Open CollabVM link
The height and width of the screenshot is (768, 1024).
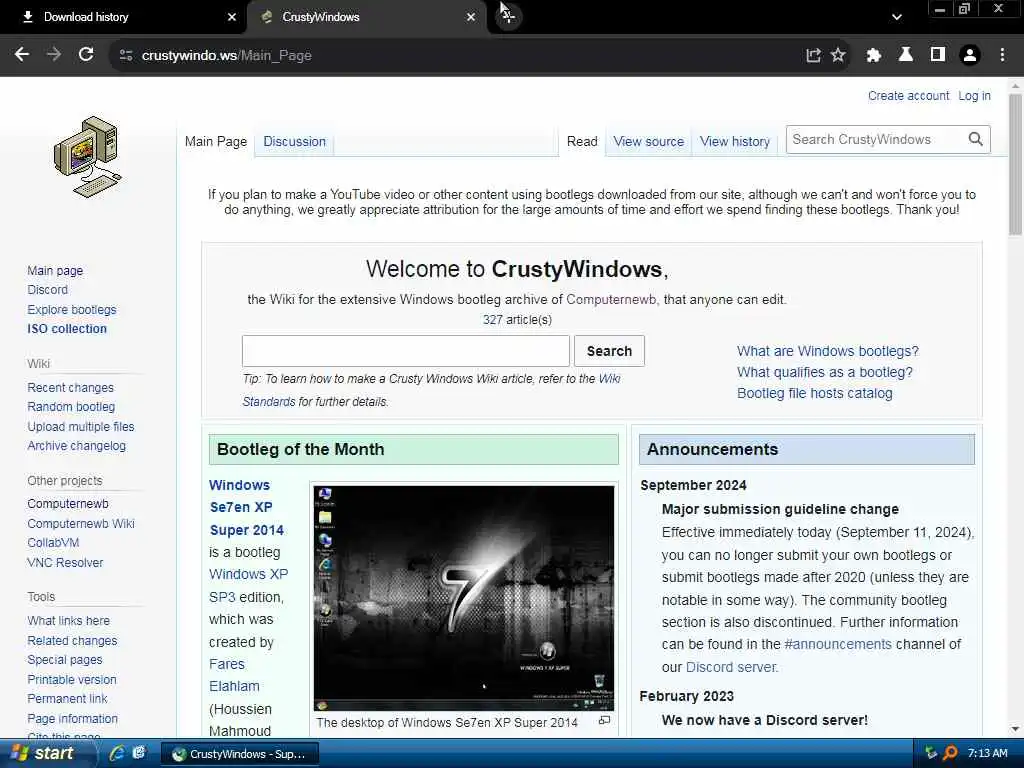click(53, 542)
